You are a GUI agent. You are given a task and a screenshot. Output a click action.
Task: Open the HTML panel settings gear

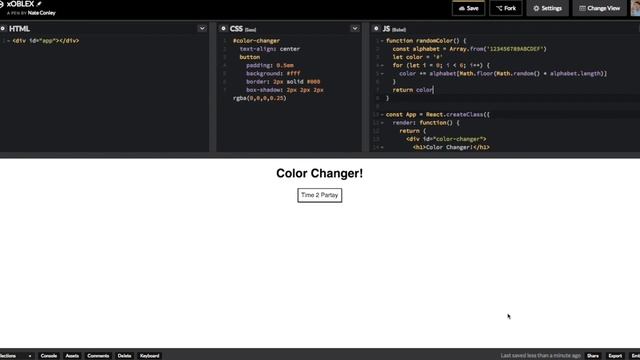pos(2,29)
